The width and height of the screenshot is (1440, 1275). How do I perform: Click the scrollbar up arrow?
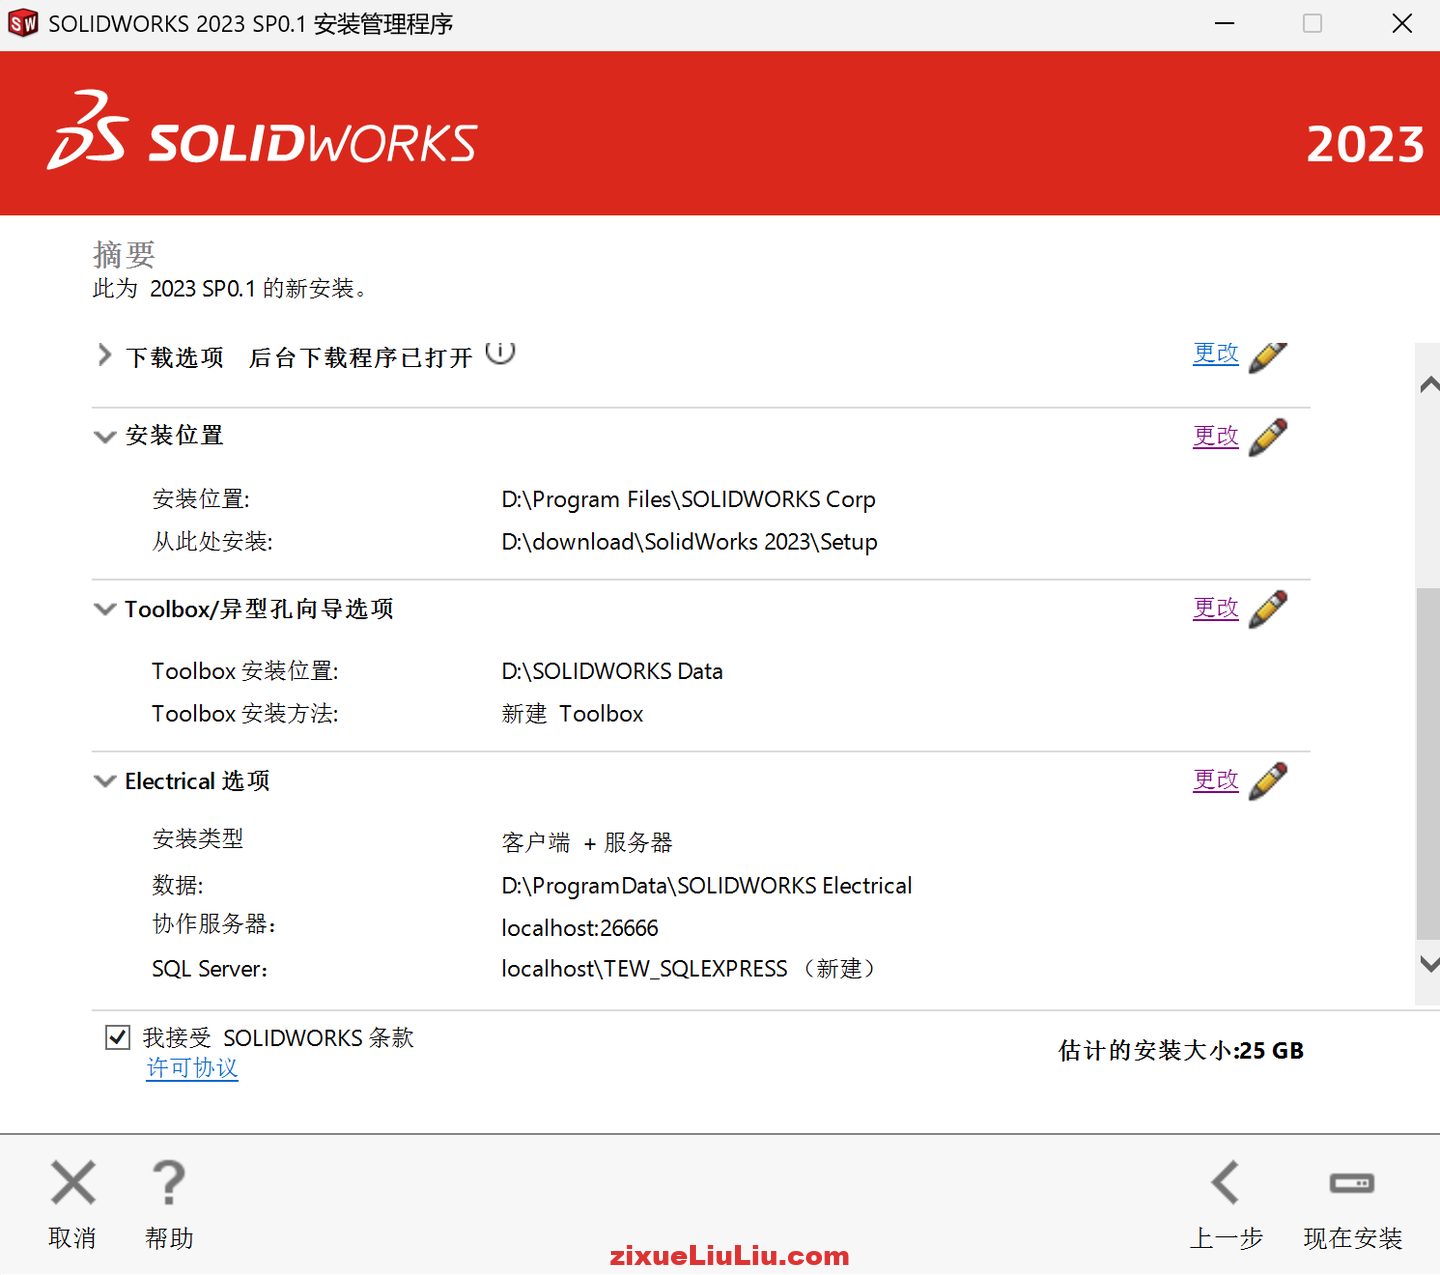click(1429, 384)
